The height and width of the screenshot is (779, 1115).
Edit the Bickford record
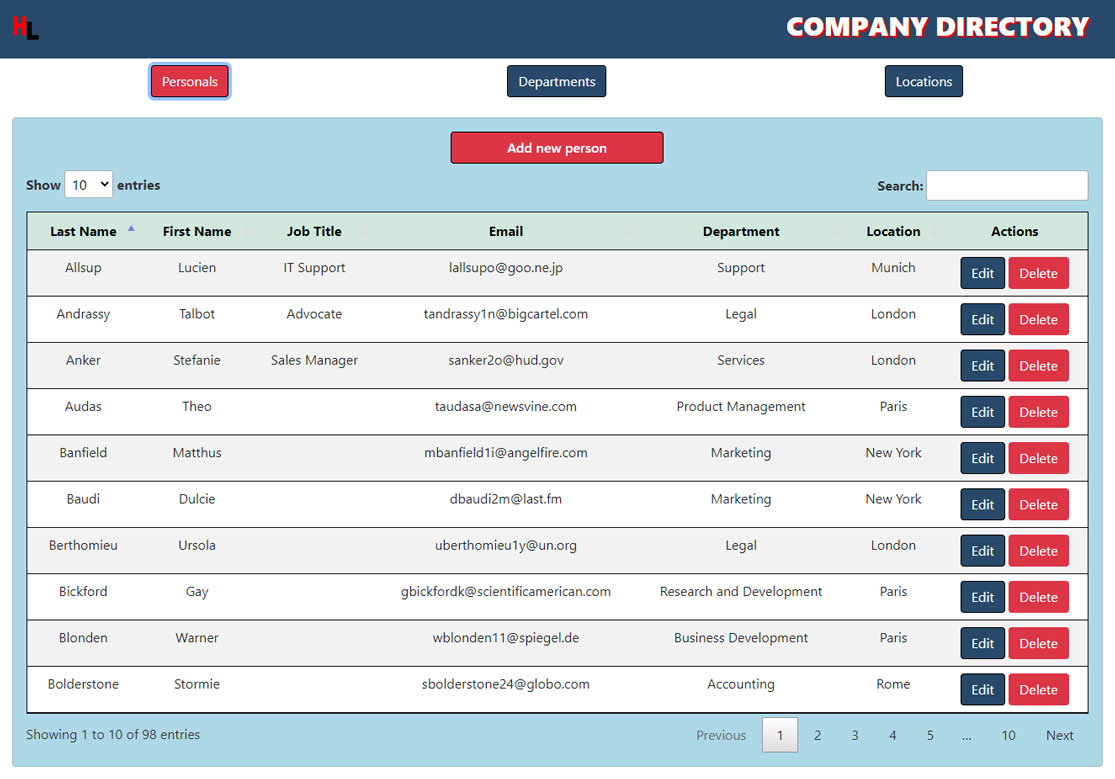982,597
